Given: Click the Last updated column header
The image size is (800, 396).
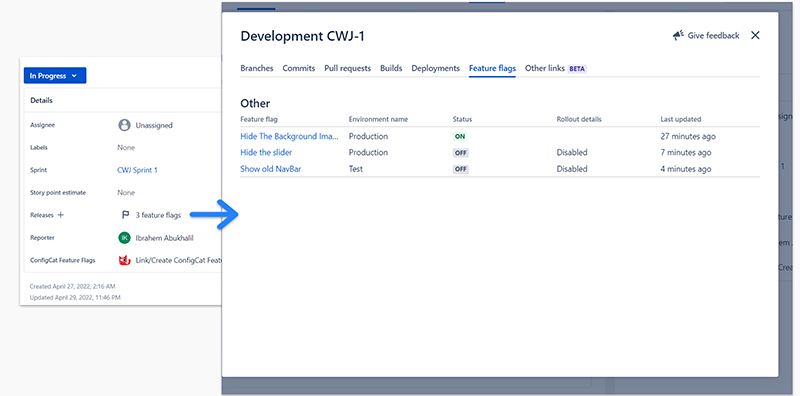Looking at the screenshot, I should (681, 119).
